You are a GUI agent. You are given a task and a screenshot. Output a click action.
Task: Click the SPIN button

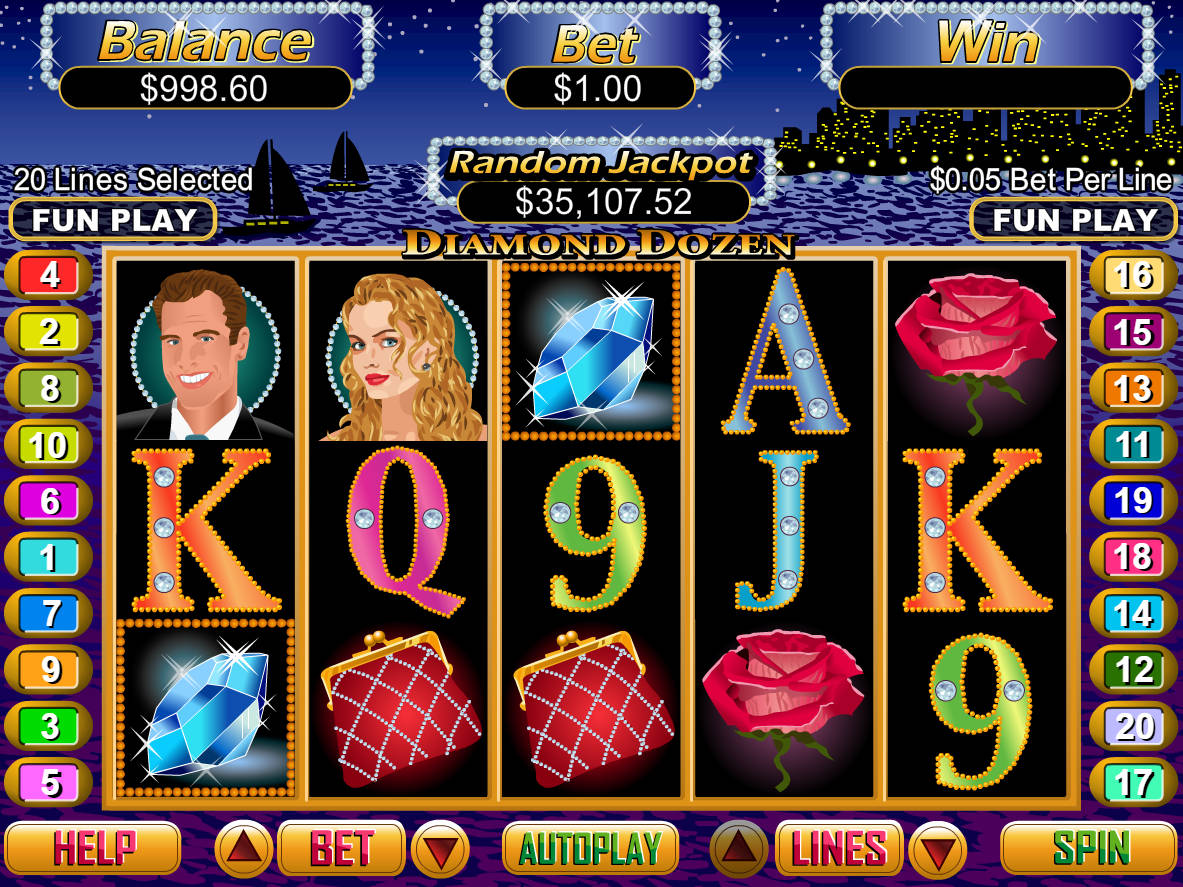coord(1089,848)
